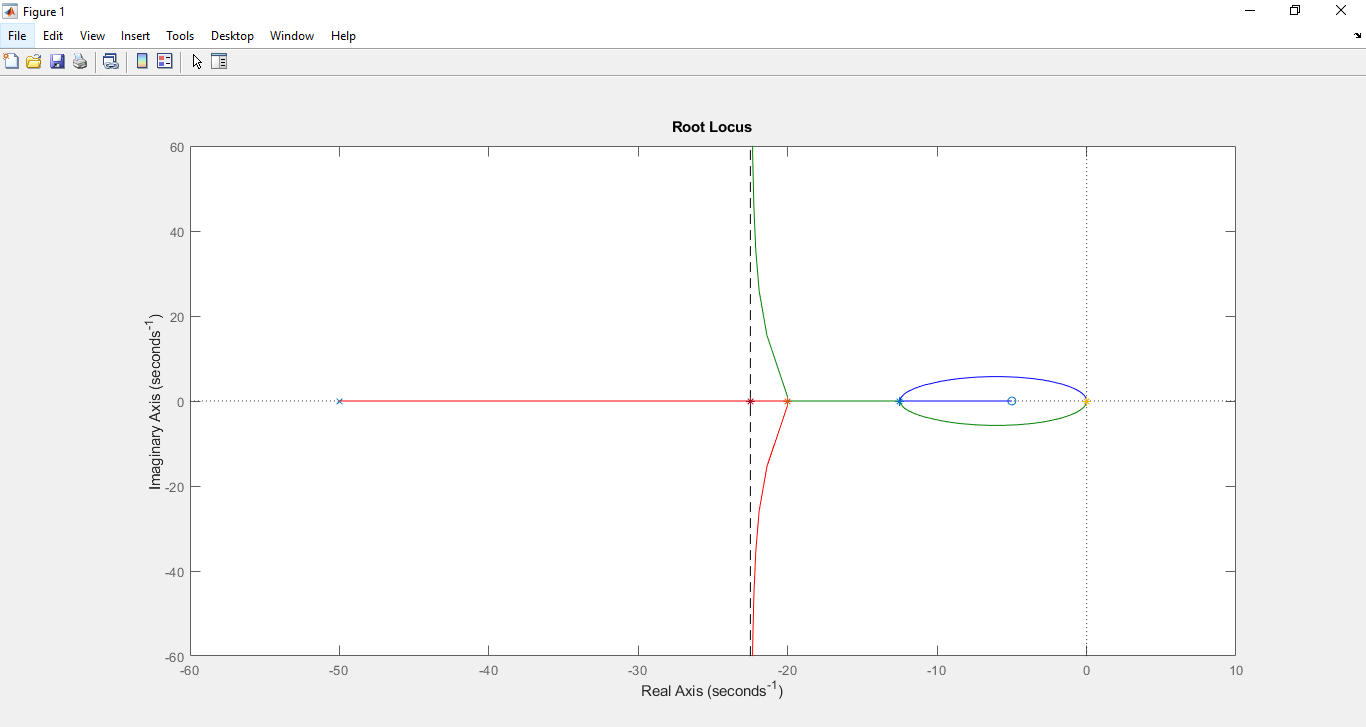Screen dimensions: 1366x727
Task: Click the y-axis tick label -40
Action: 174,572
